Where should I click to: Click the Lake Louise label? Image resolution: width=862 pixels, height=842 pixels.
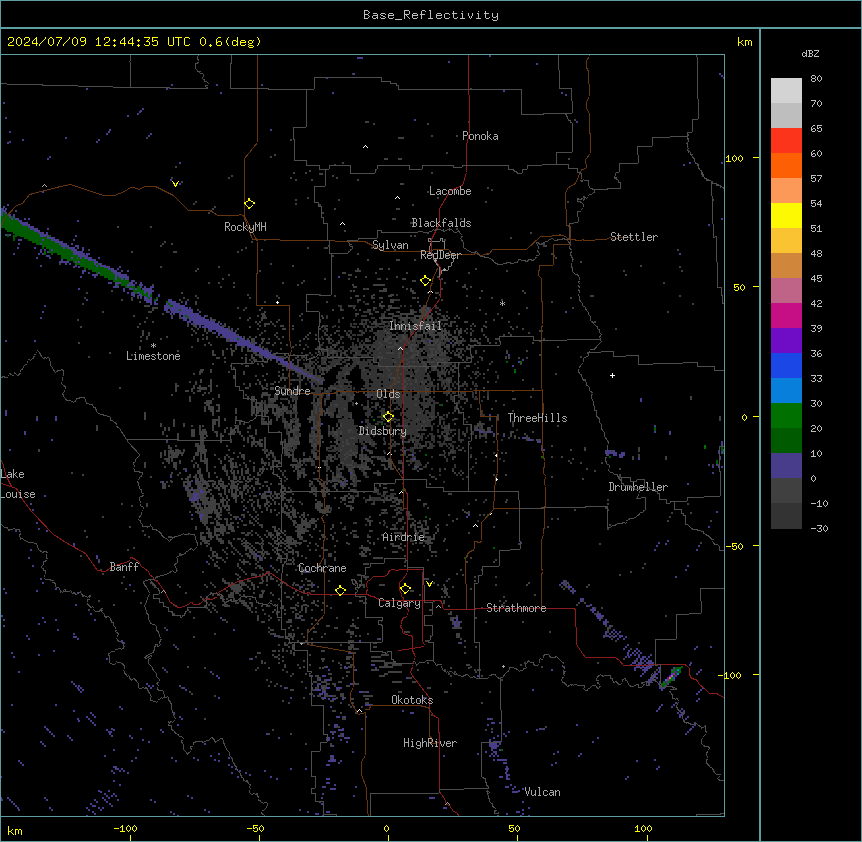coord(18,484)
